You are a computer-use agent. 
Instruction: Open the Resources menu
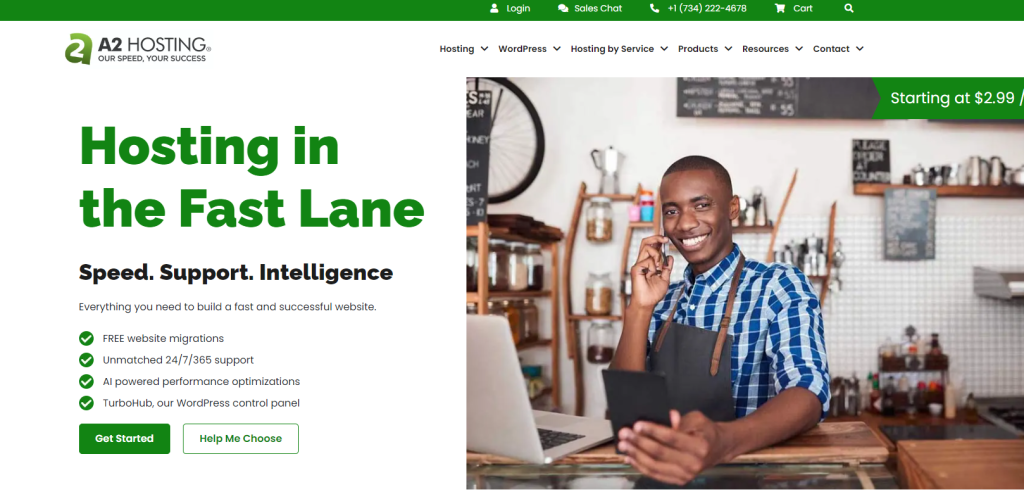pyautogui.click(x=772, y=49)
